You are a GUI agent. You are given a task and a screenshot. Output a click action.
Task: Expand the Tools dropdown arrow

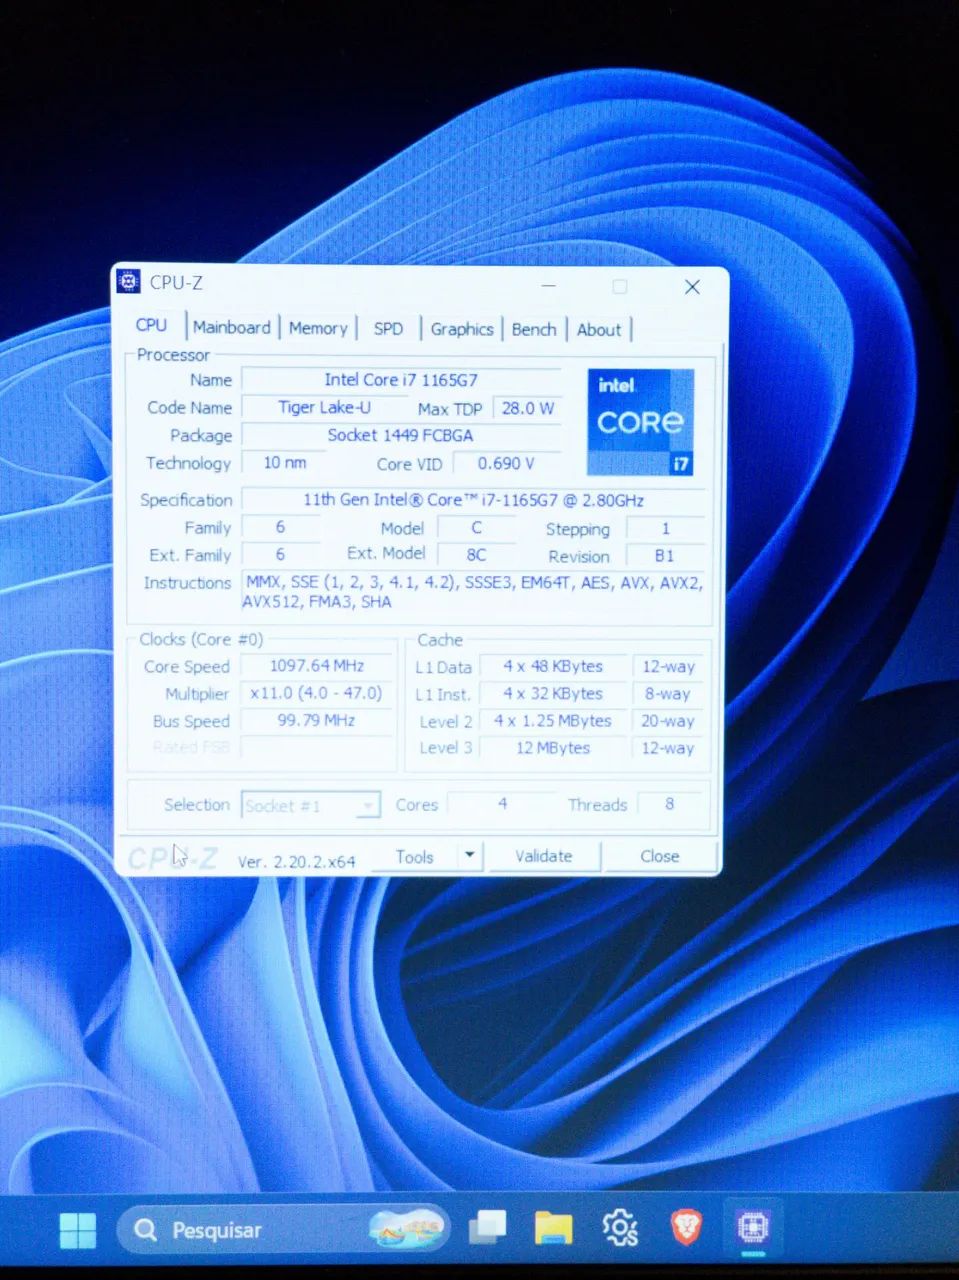pos(470,856)
